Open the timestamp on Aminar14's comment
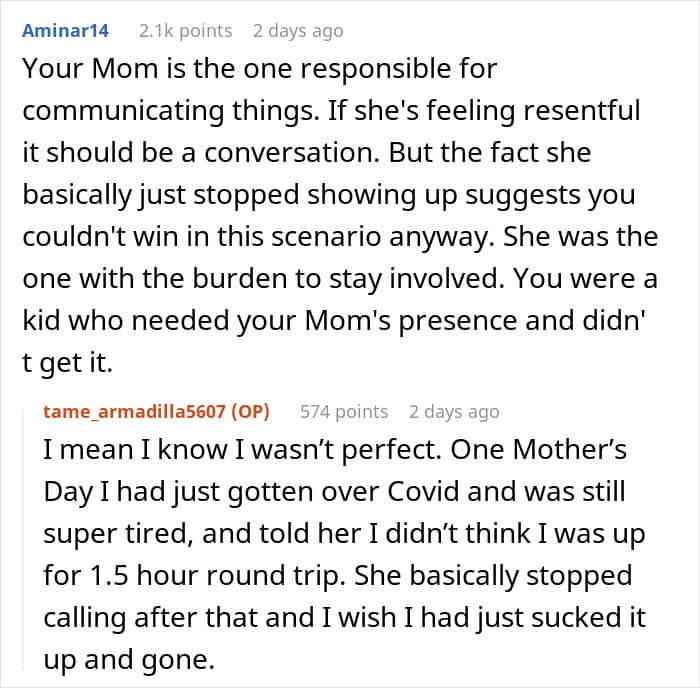This screenshot has width=700, height=688. (x=297, y=31)
